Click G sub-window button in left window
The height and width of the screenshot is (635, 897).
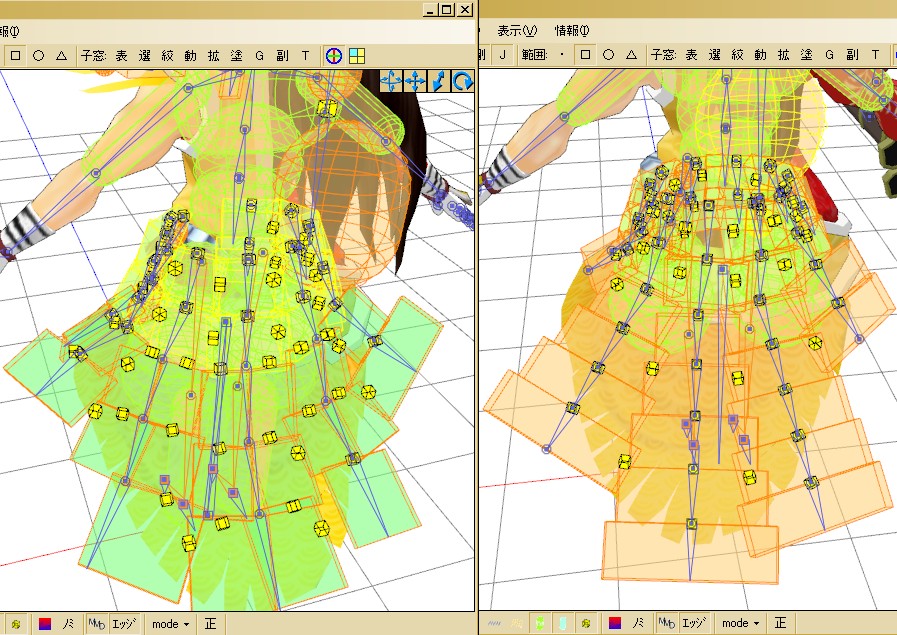[x=259, y=56]
